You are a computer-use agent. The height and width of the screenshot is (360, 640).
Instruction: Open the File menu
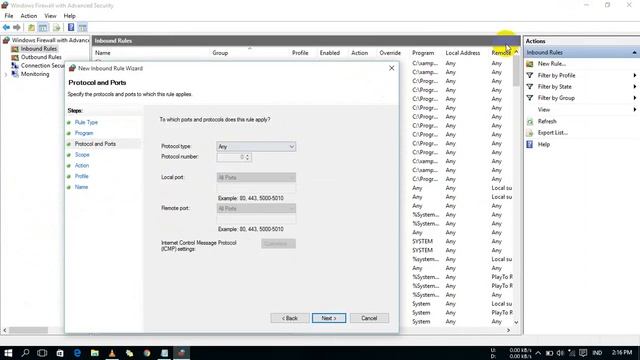(9, 16)
